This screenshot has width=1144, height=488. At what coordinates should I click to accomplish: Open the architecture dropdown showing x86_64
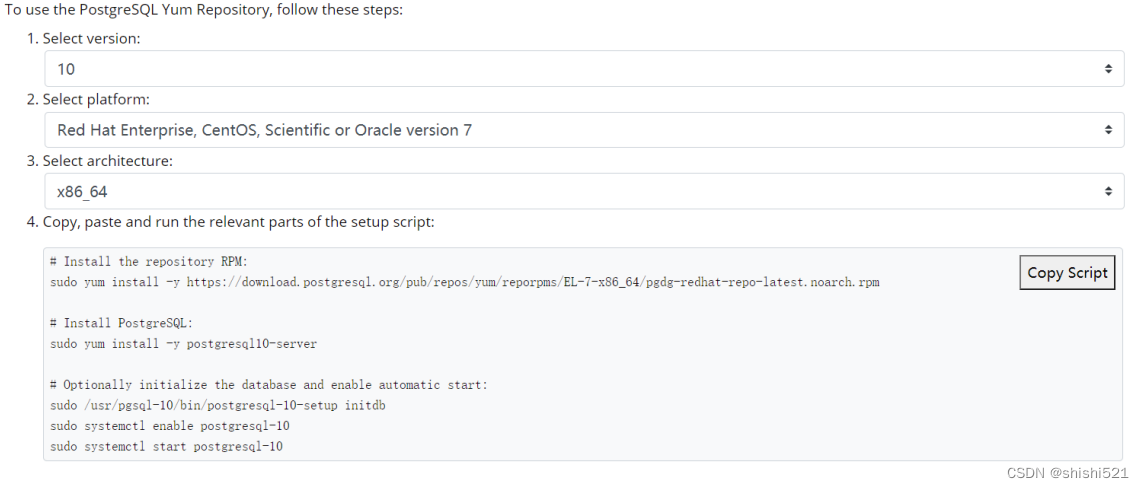tap(584, 191)
